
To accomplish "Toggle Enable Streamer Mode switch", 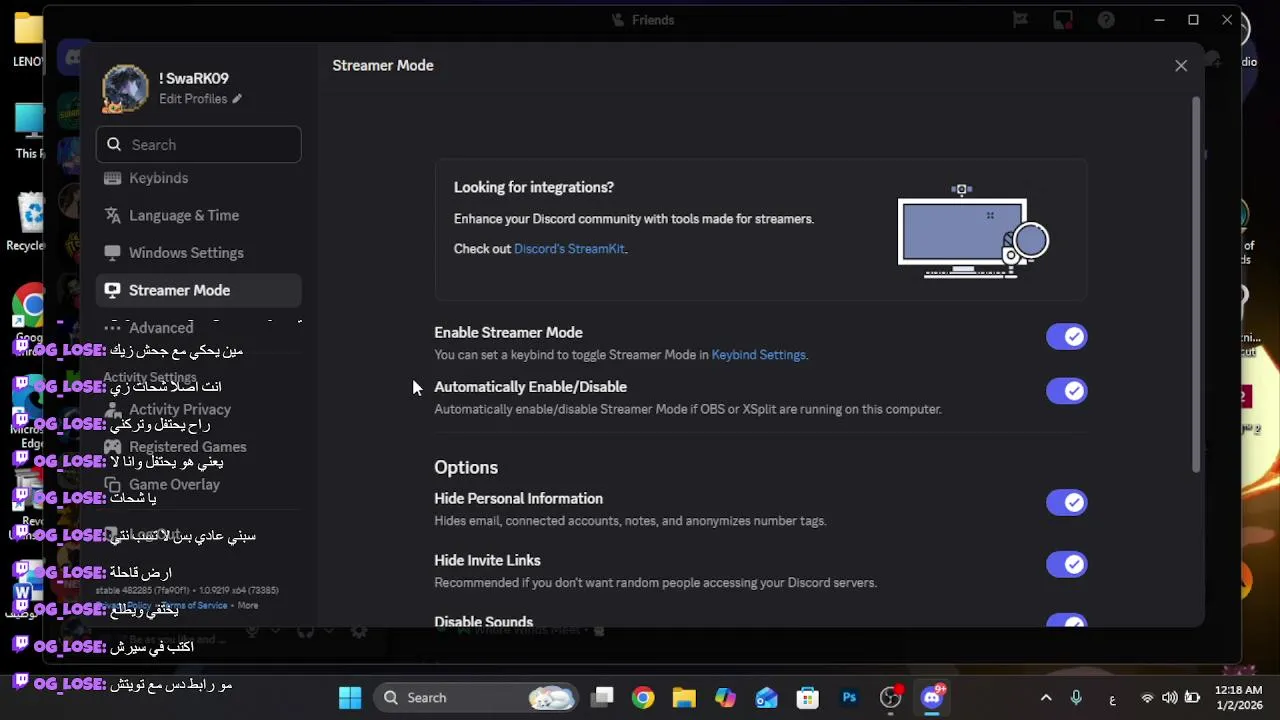I will coord(1066,337).
